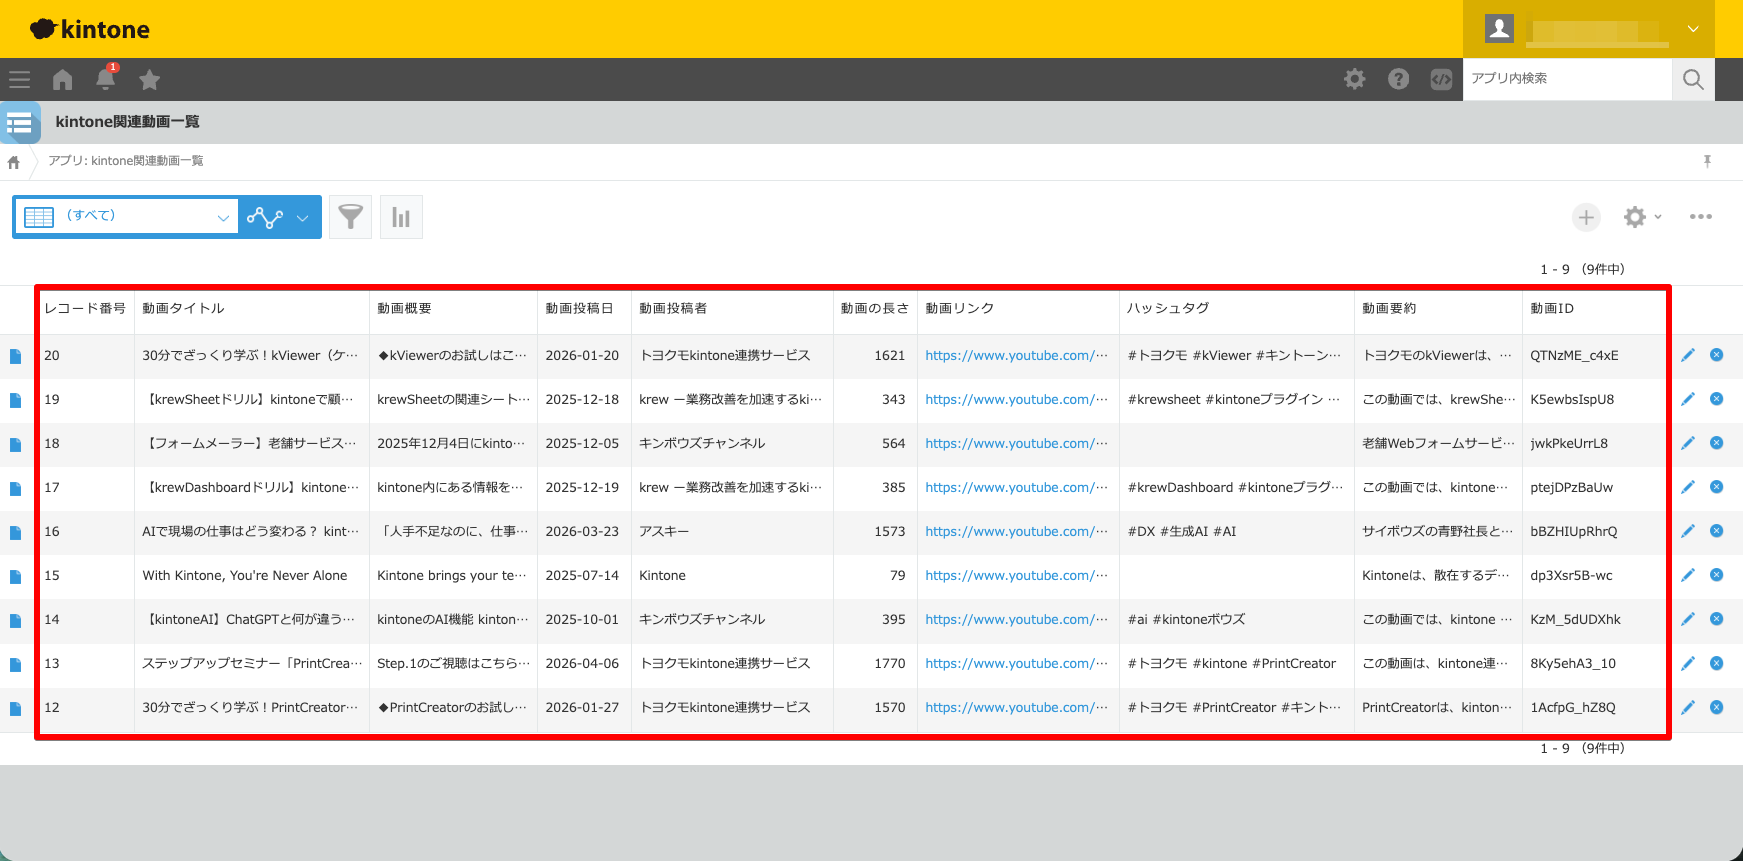Edit record 18 with pencil icon

tap(1688, 443)
